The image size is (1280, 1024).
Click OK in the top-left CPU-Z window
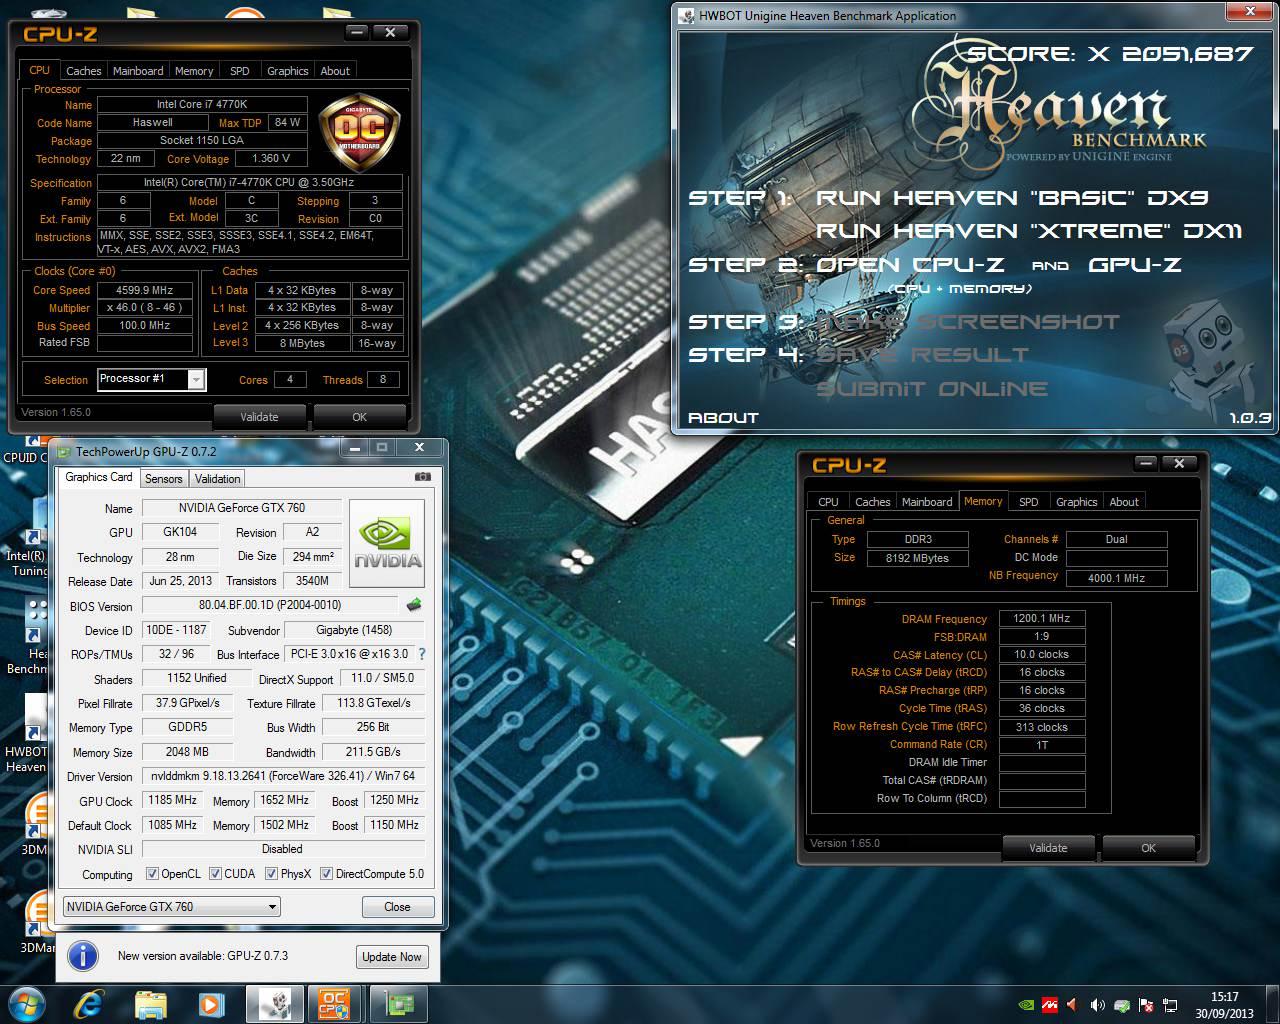click(360, 417)
